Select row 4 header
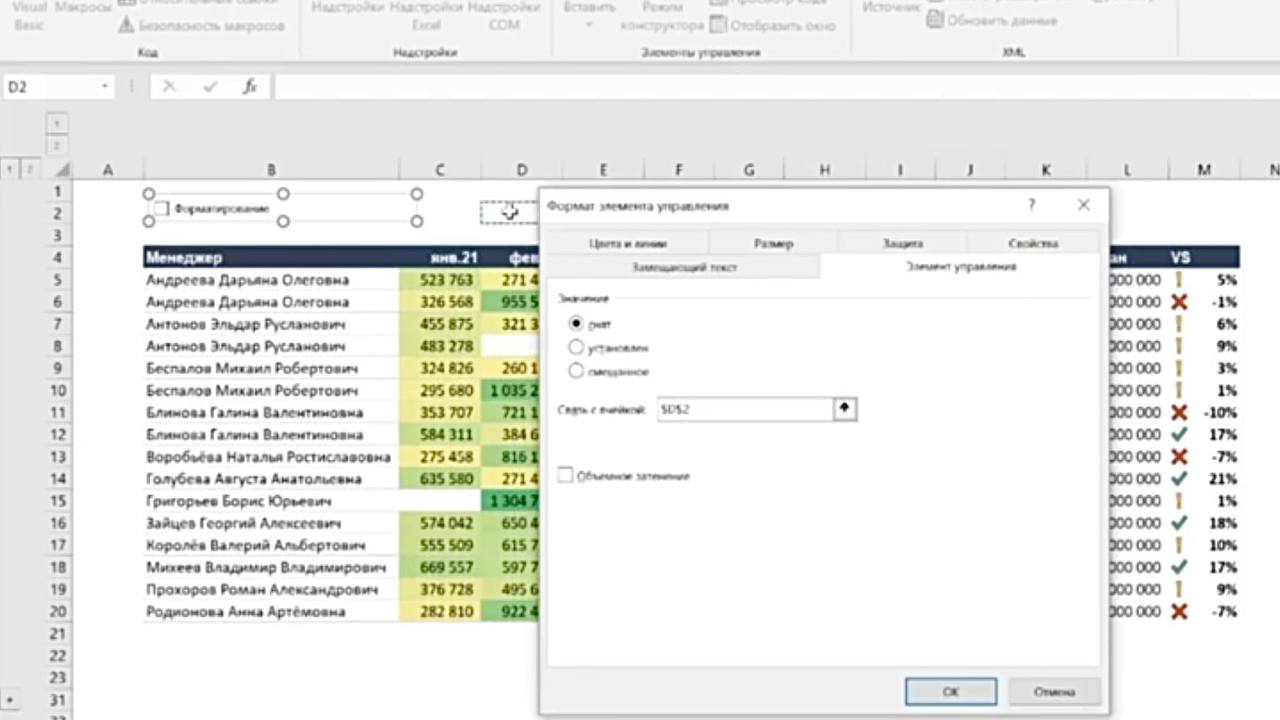The height and width of the screenshot is (720, 1280). 58,257
